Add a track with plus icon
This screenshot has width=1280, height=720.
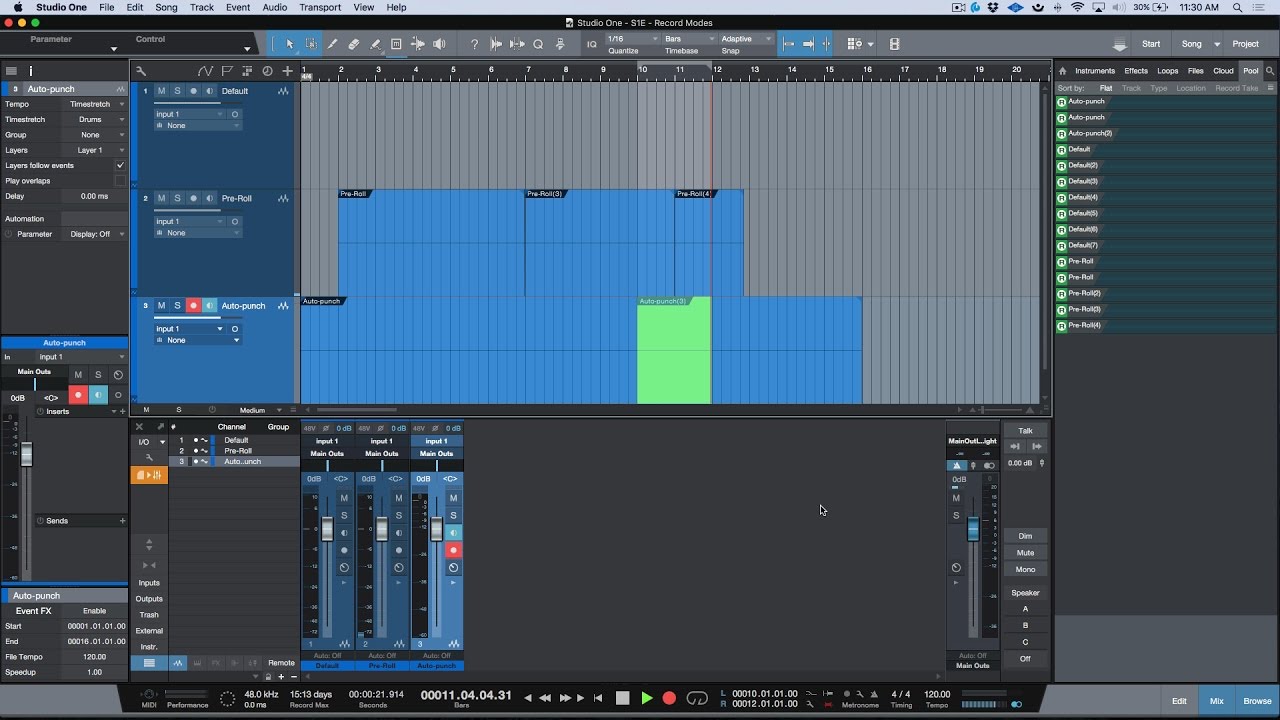[288, 71]
